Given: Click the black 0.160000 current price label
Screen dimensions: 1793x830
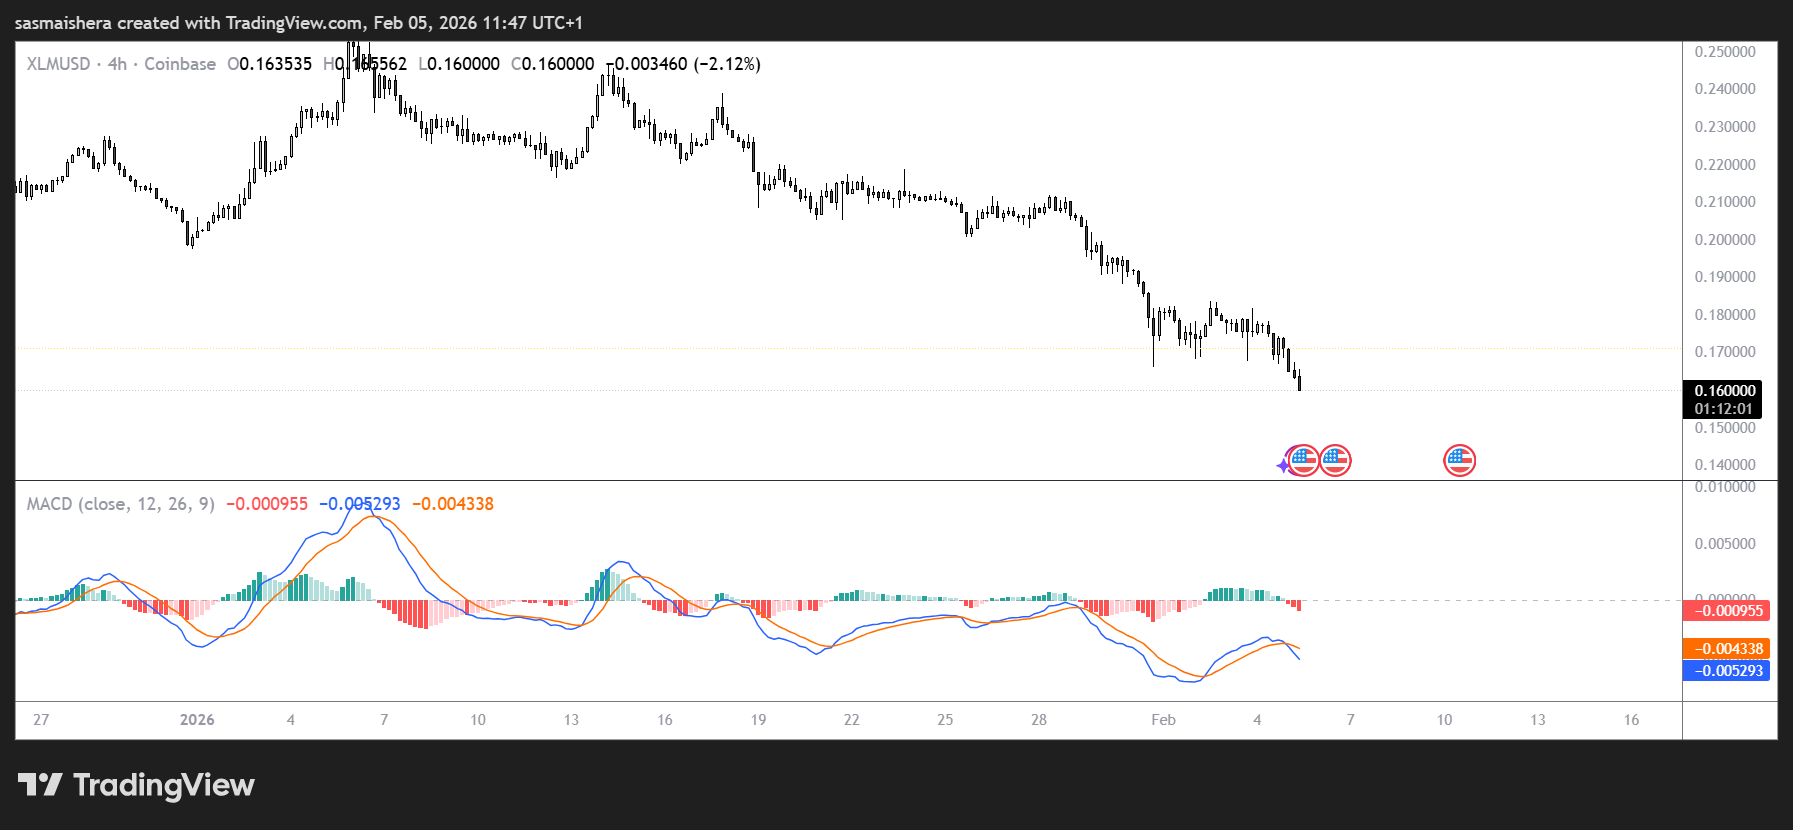Looking at the screenshot, I should pyautogui.click(x=1724, y=391).
